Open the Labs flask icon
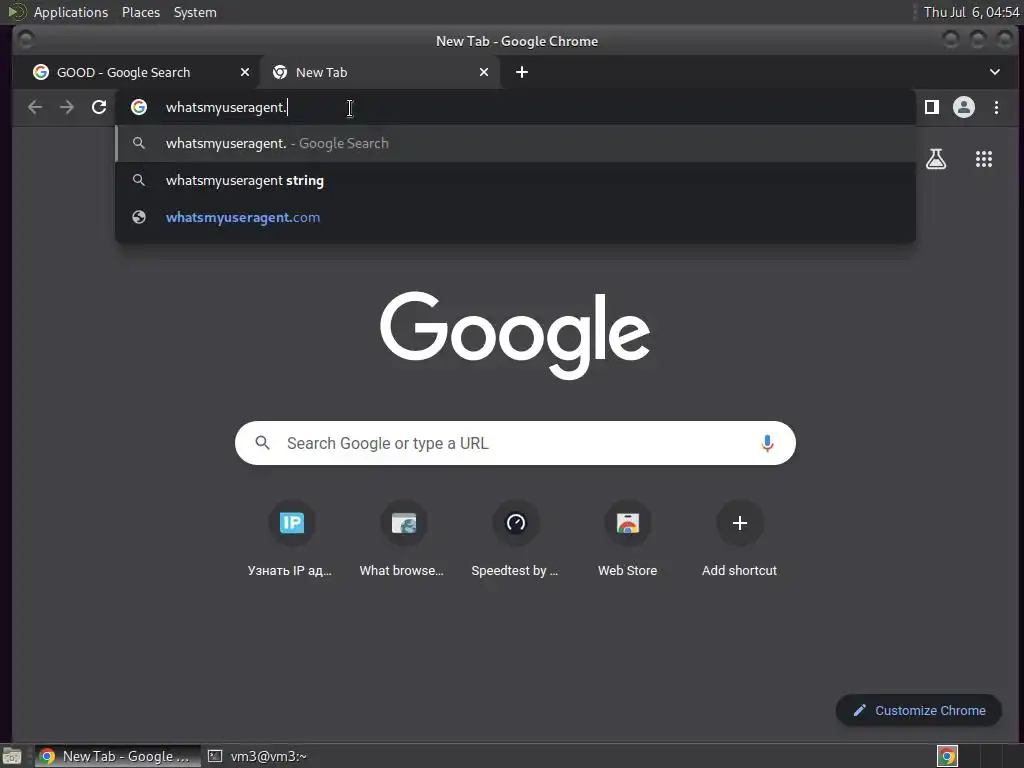Viewport: 1024px width, 768px height. click(x=936, y=159)
